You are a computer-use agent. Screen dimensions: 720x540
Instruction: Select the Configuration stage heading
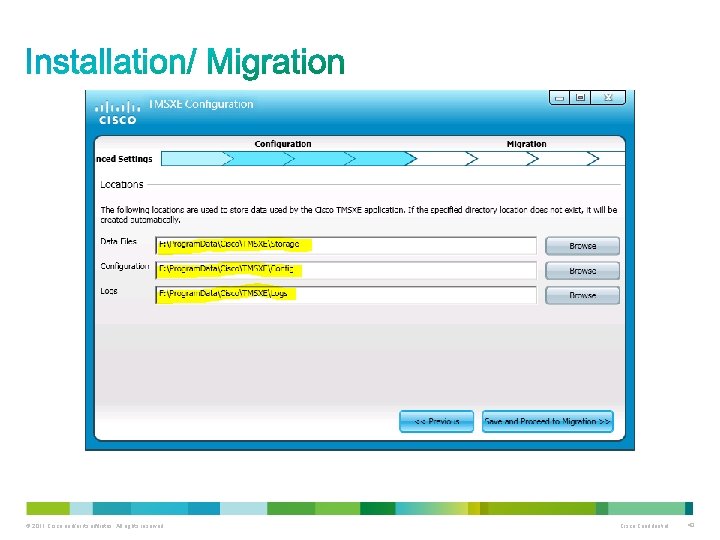pyautogui.click(x=283, y=144)
